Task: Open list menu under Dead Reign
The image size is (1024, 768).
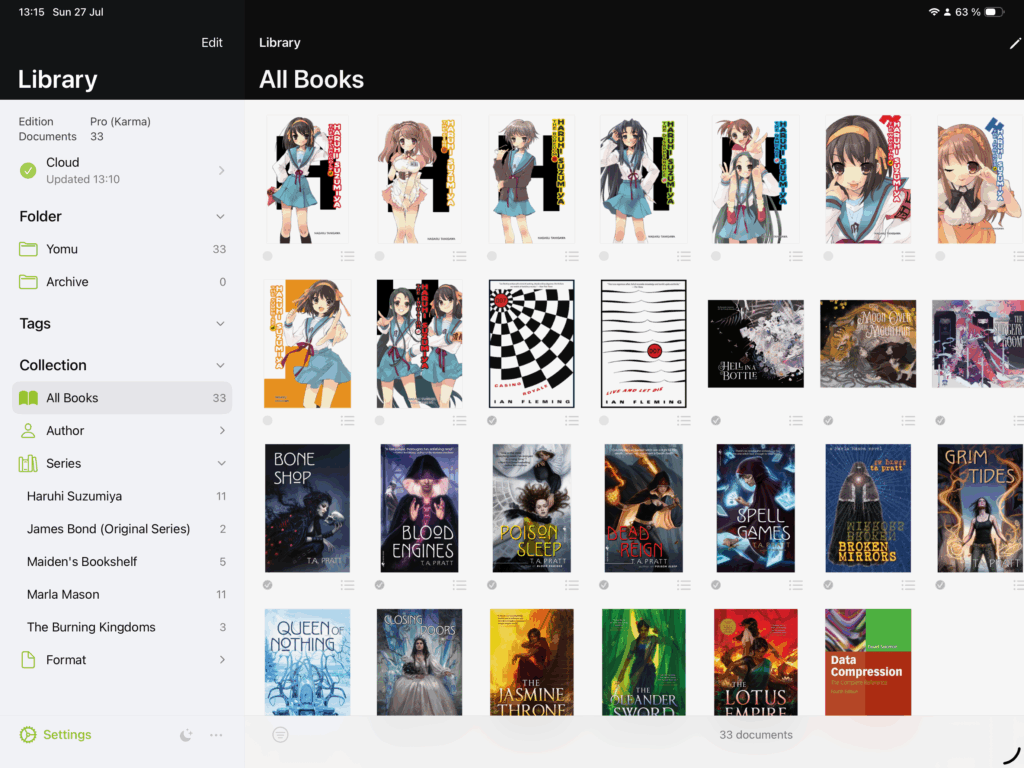Action: pyautogui.click(x=684, y=585)
